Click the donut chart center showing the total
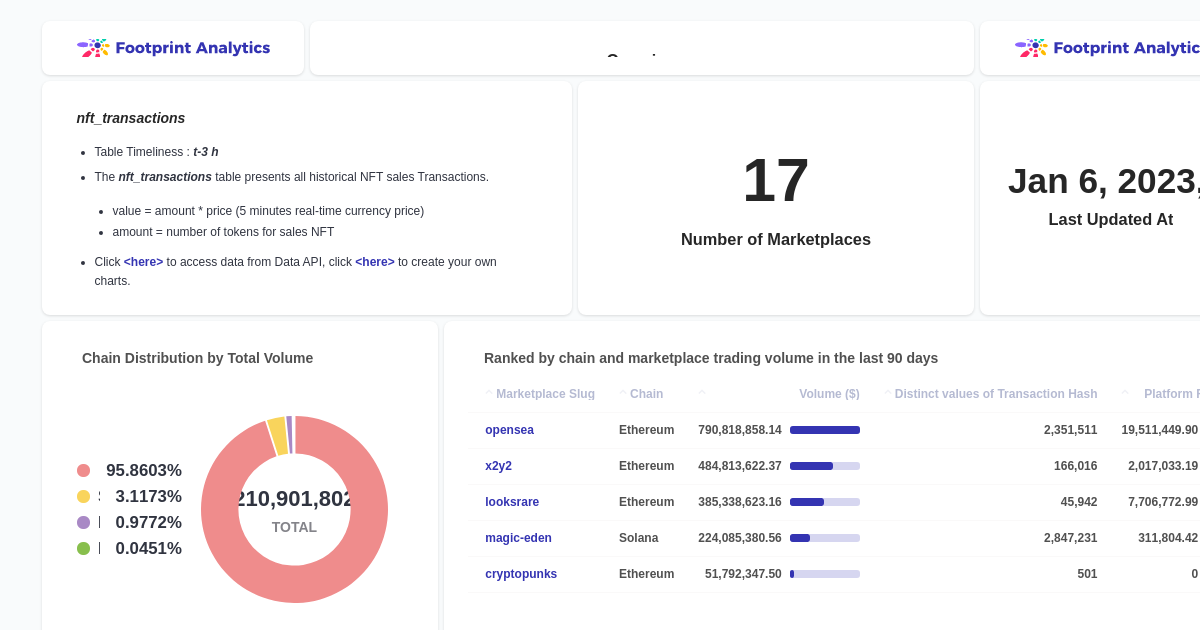 [x=294, y=509]
